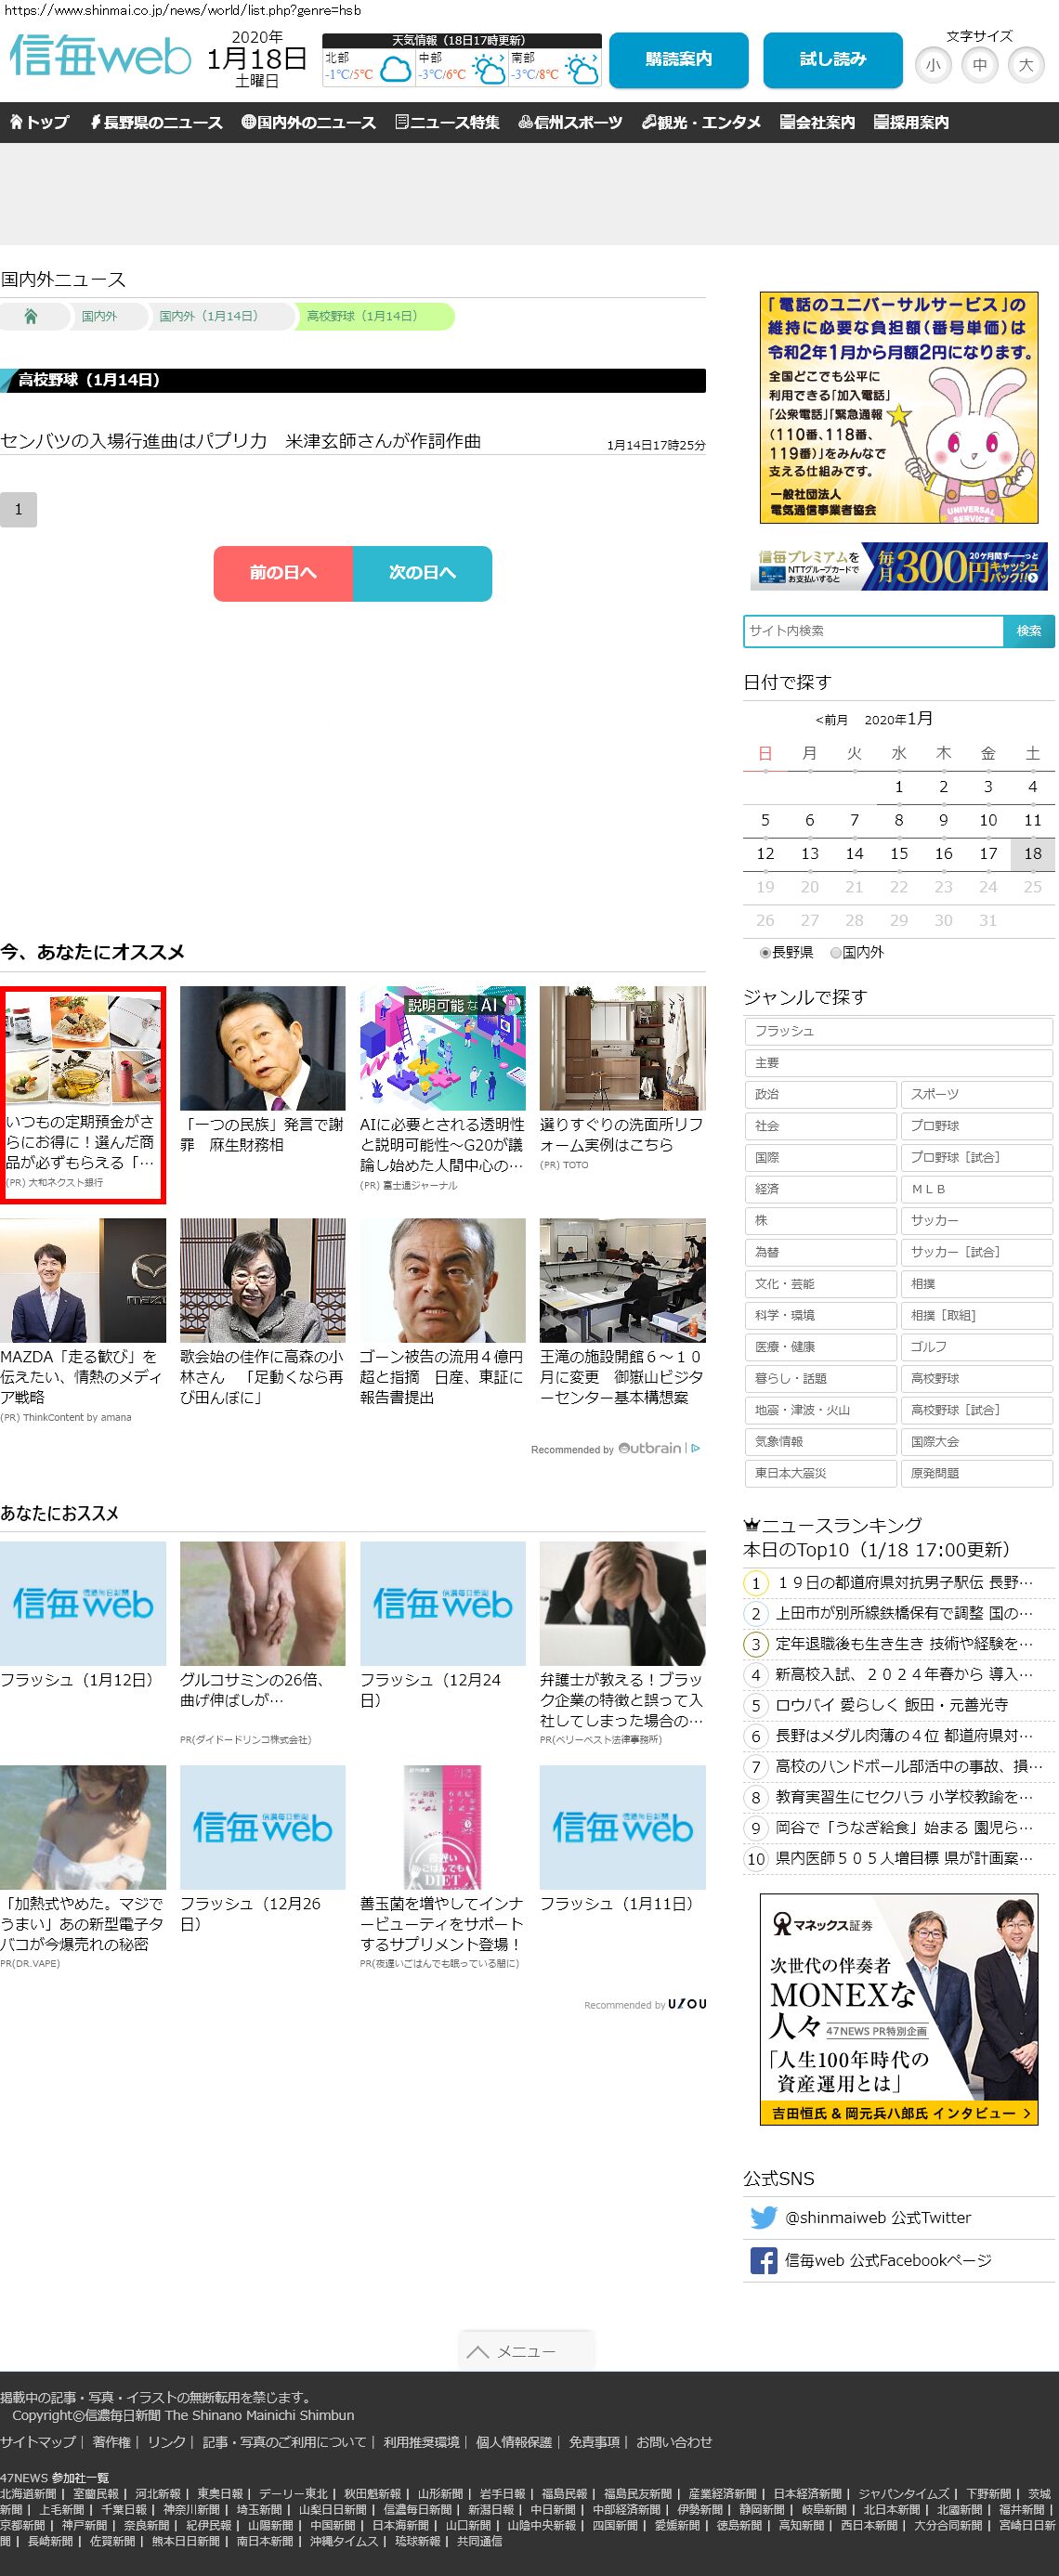Select the 長野県 radio button
This screenshot has height=2576, width=1059.
(x=766, y=953)
